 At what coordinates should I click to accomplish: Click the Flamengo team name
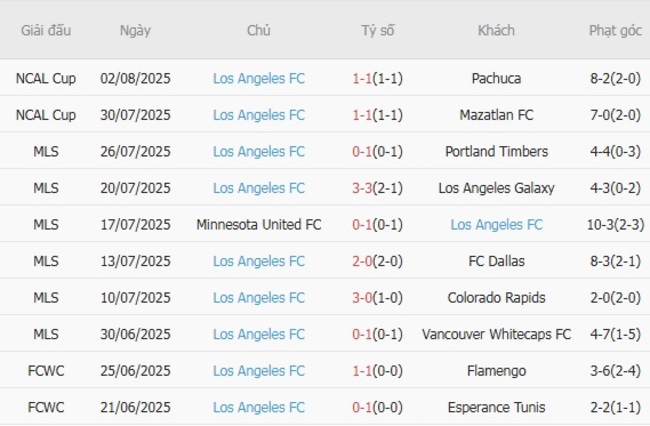click(x=496, y=371)
